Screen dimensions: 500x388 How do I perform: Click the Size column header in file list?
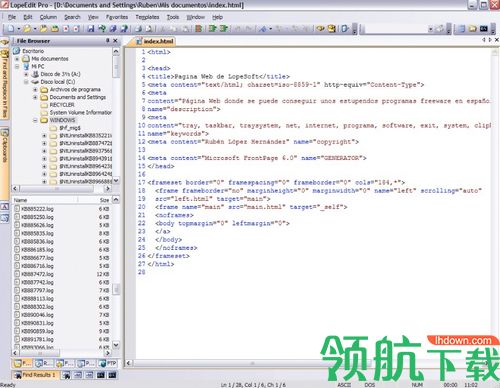point(95,200)
